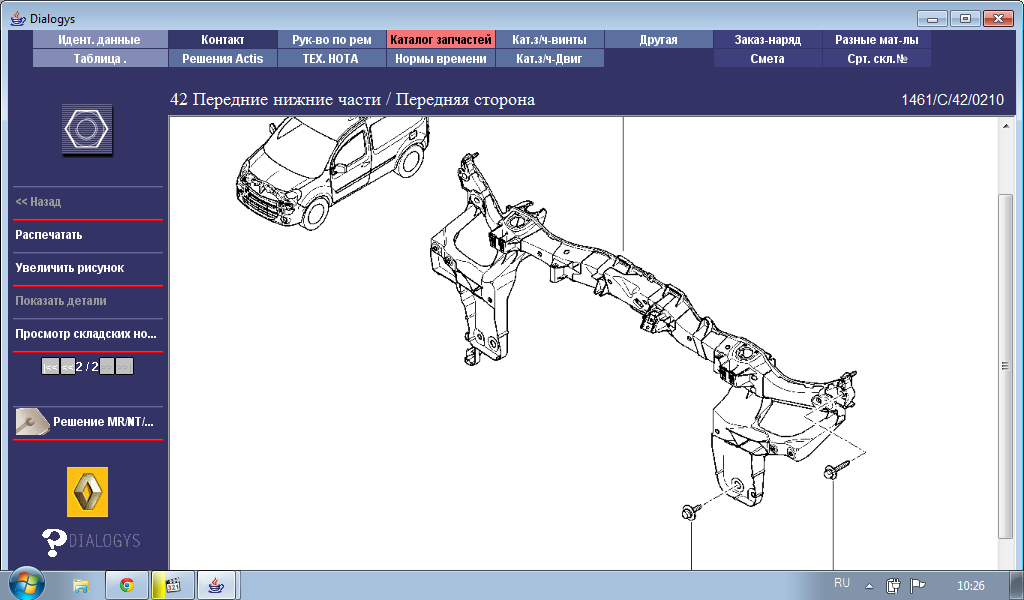Viewport: 1024px width, 600px height.
Task: Open the Таблица tab
Action: tap(99, 58)
